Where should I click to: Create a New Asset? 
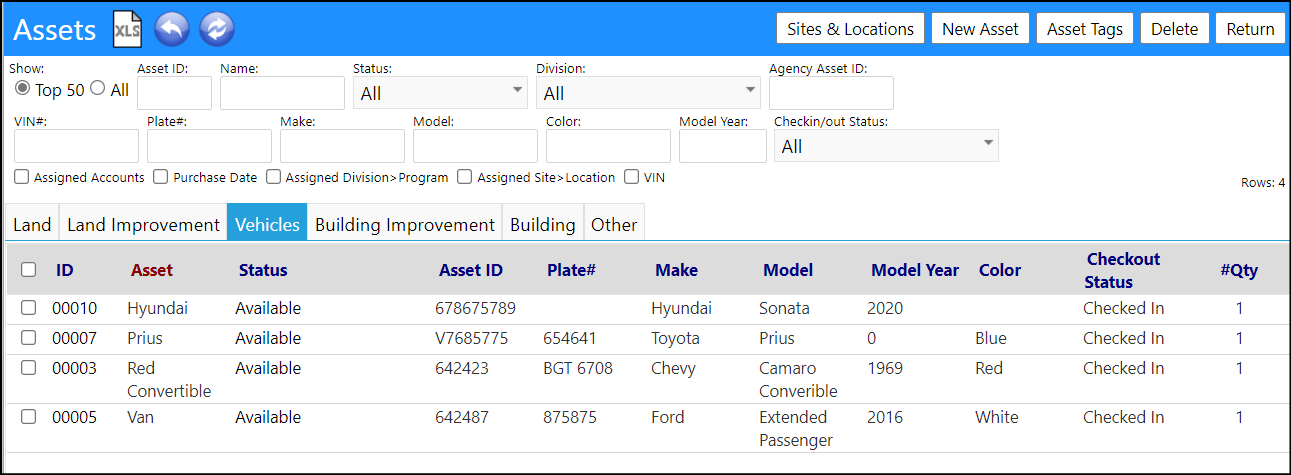[980, 29]
